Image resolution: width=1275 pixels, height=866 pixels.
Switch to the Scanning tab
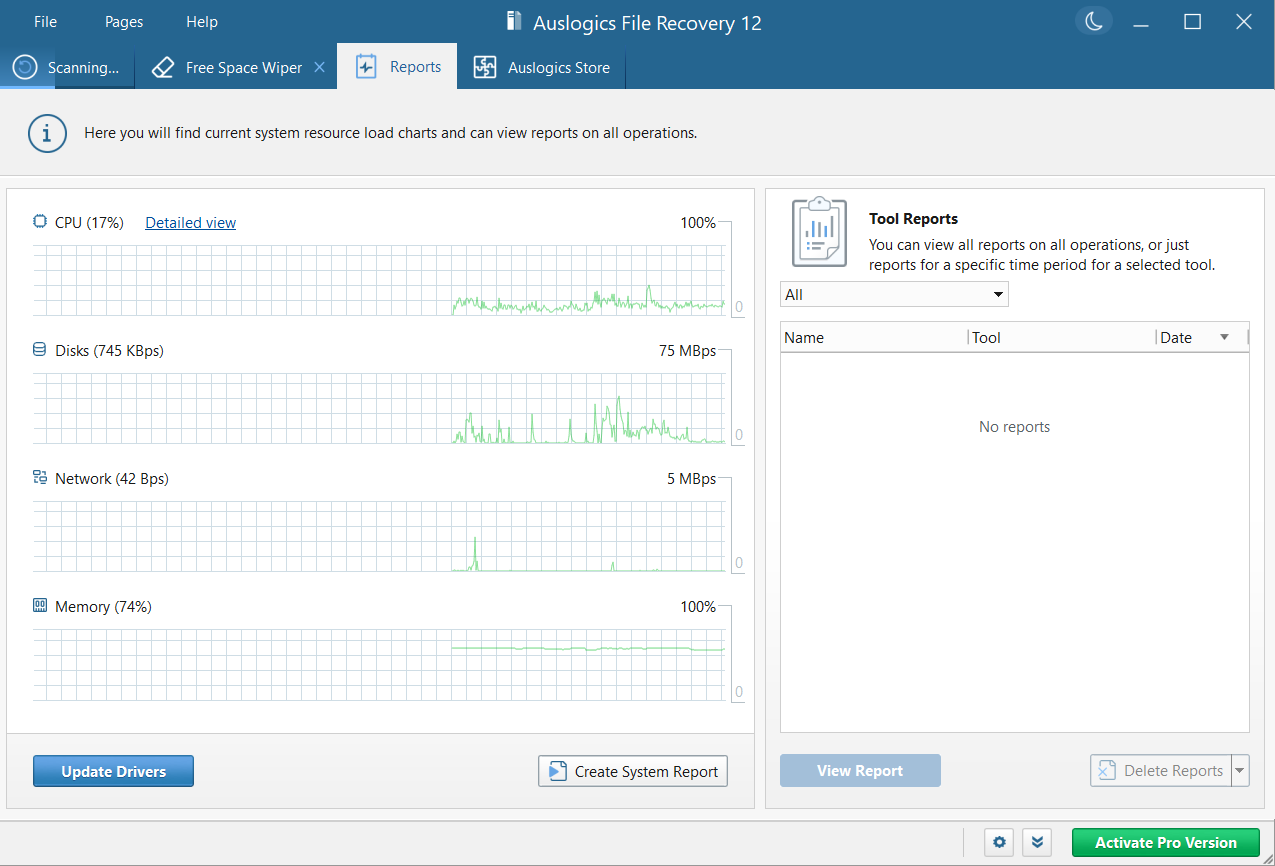(x=67, y=67)
